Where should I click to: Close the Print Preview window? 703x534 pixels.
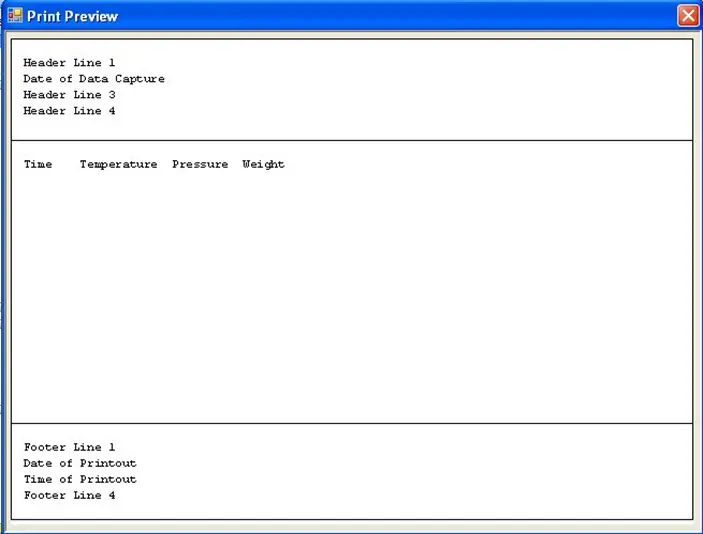(688, 16)
